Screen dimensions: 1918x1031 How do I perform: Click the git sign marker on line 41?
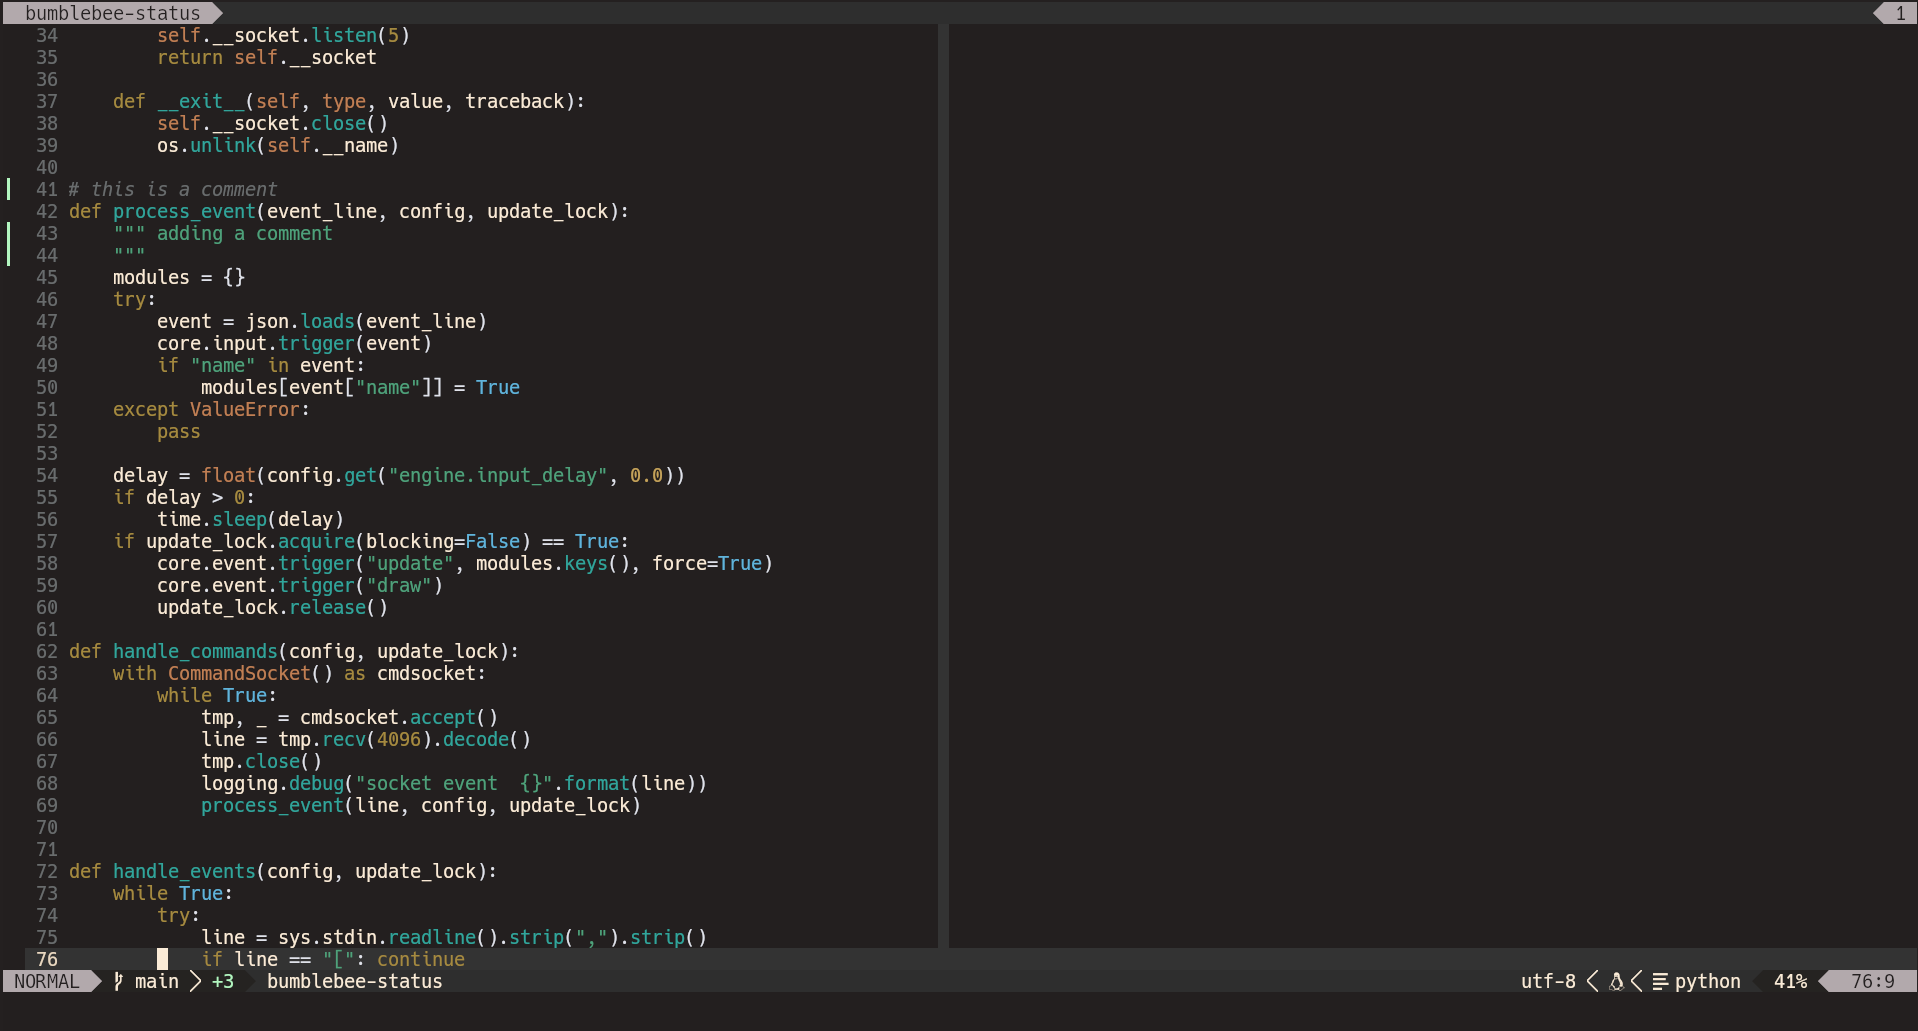(x=9, y=189)
